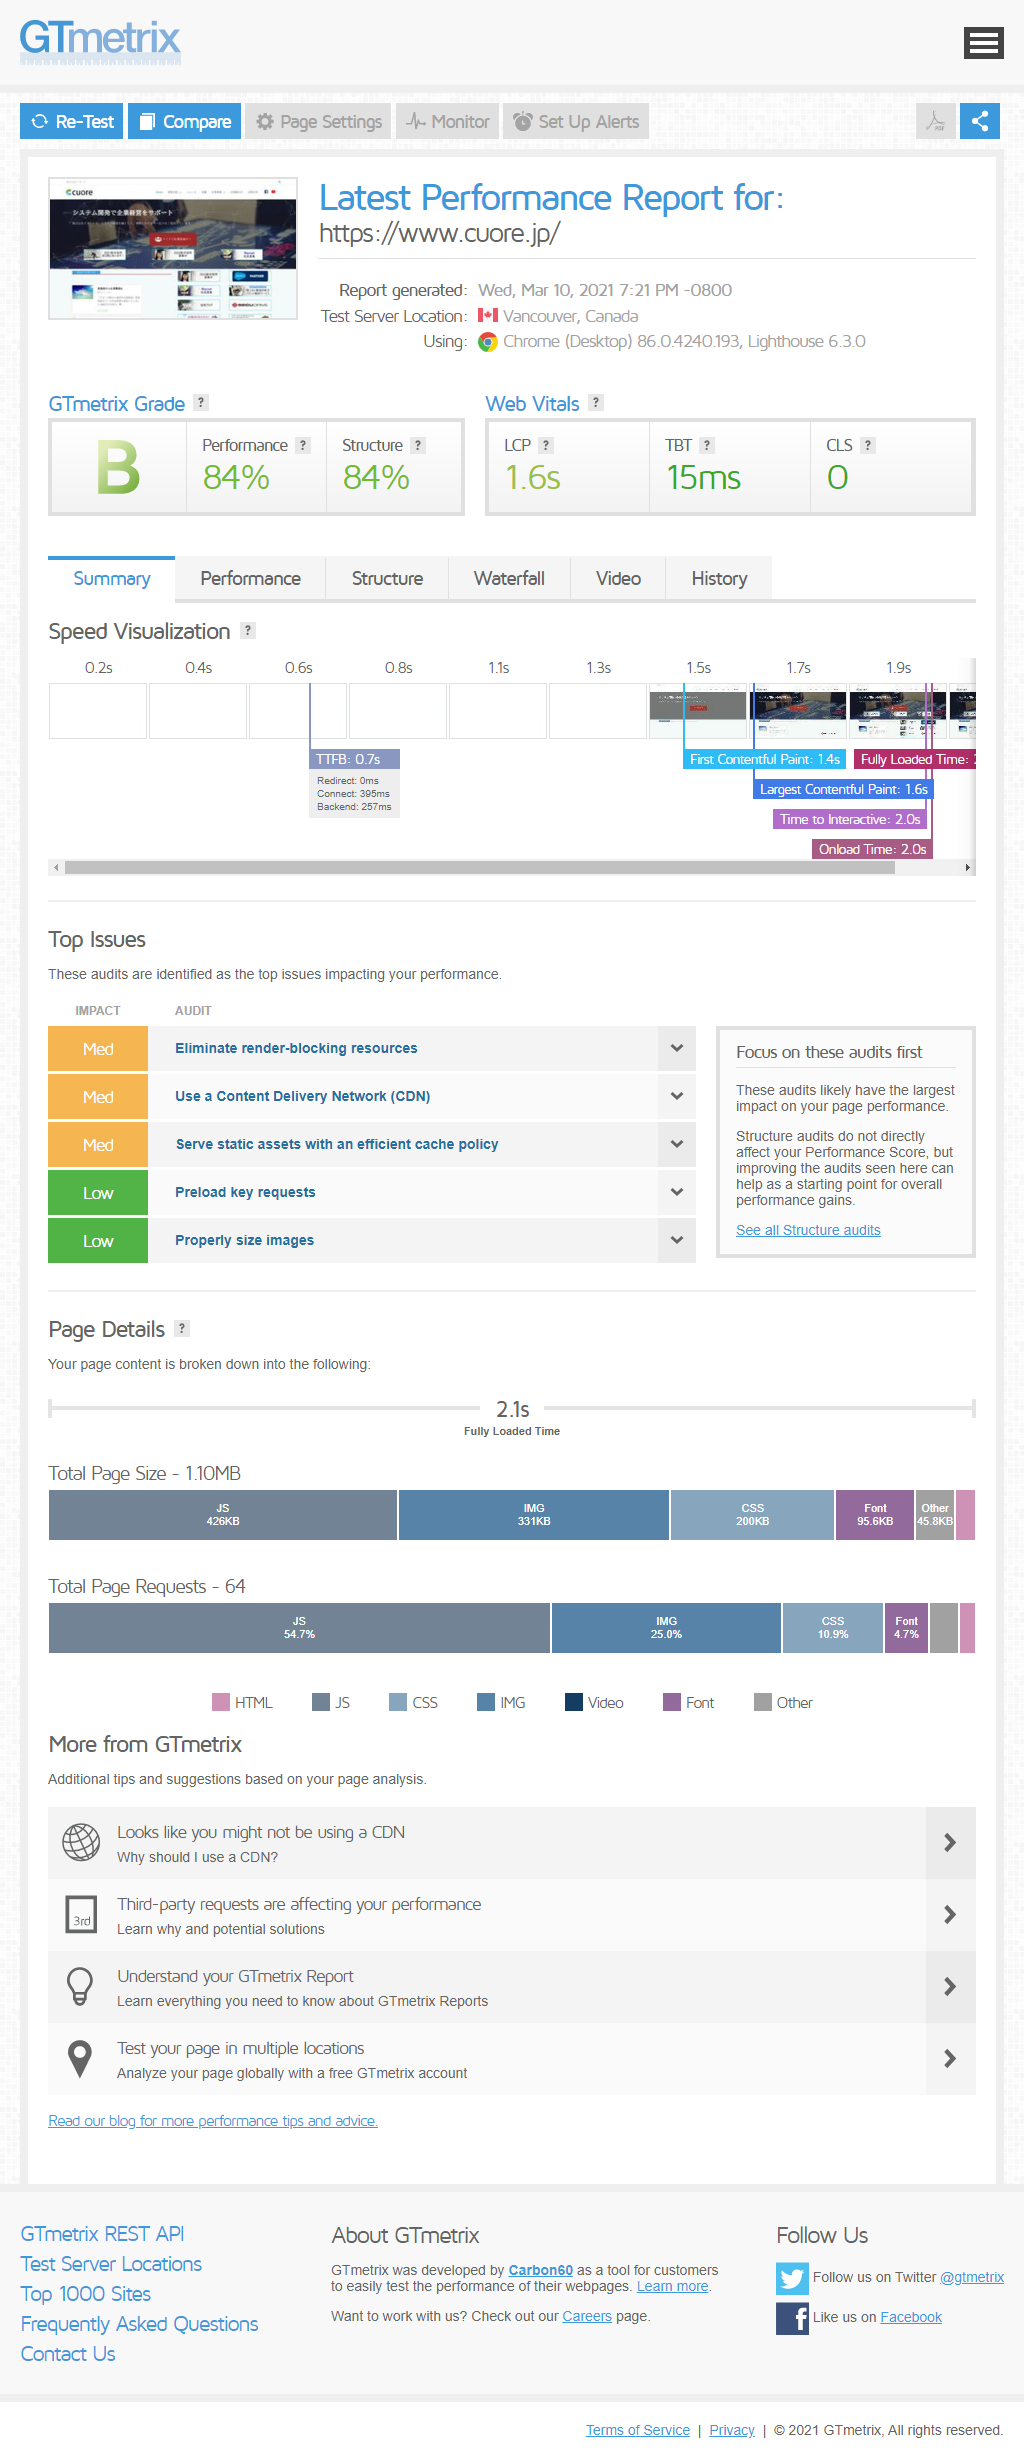The image size is (1024, 2458).
Task: Expand Properly size images audit
Action: (x=677, y=1241)
